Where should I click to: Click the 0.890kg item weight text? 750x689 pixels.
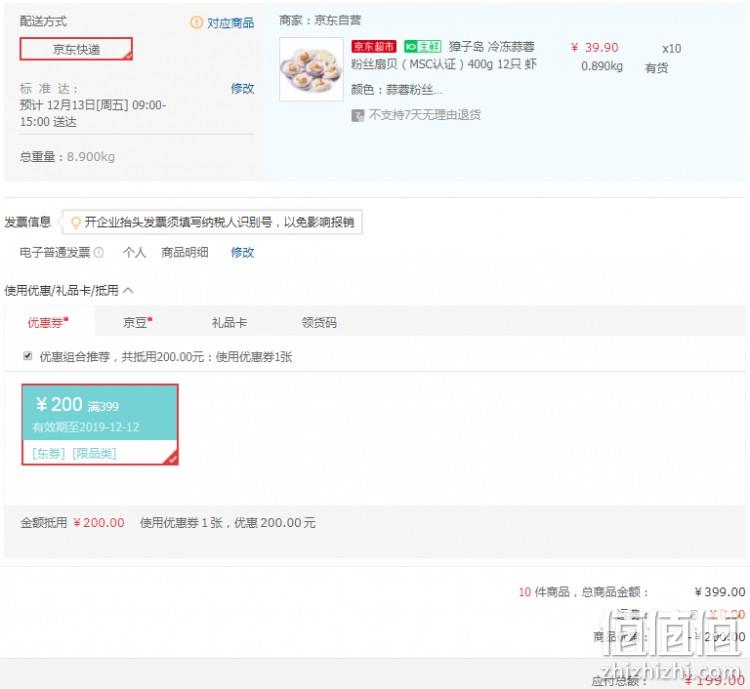602,66
